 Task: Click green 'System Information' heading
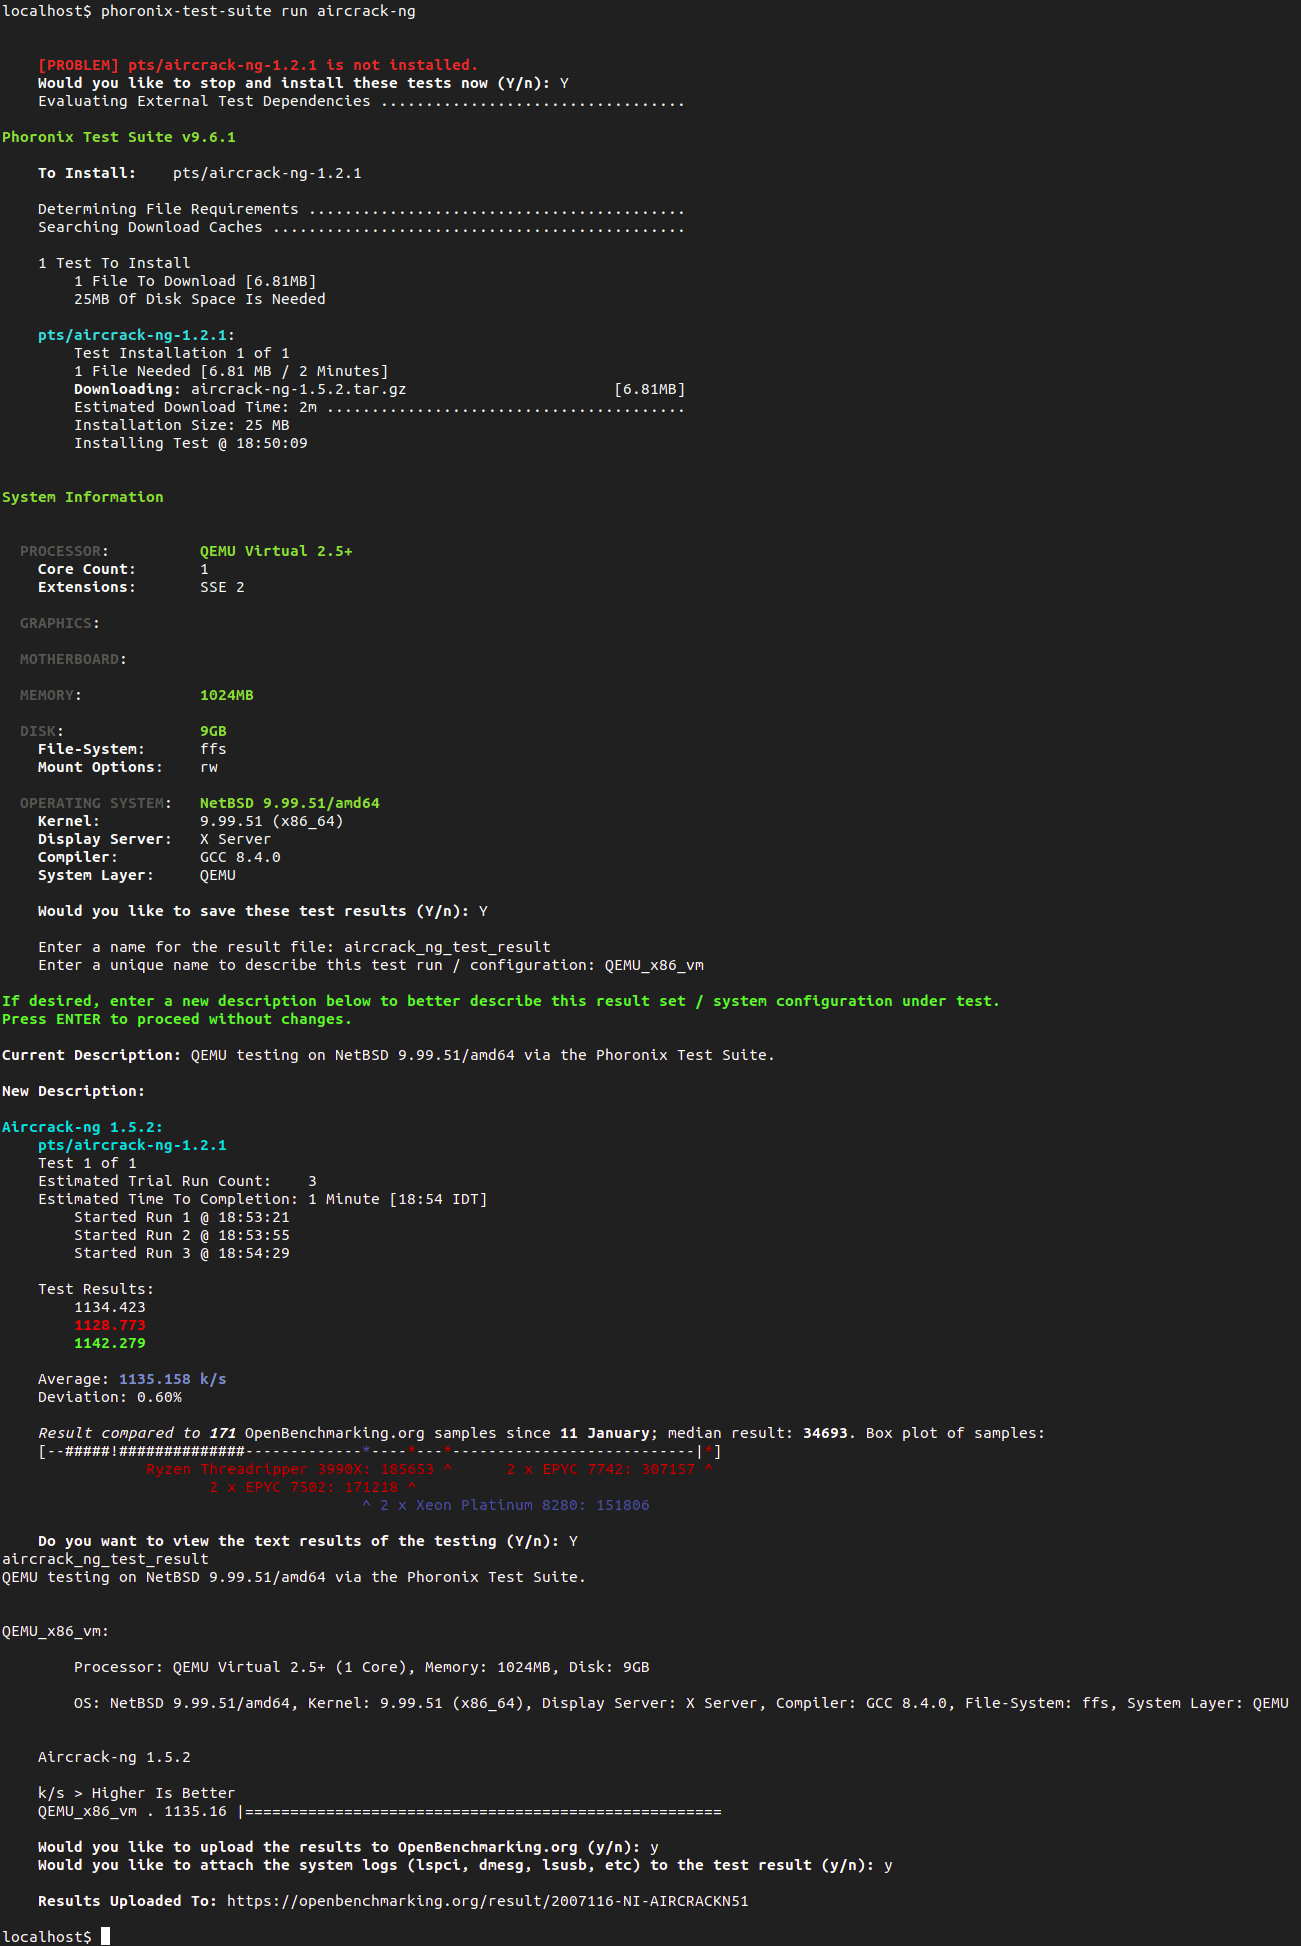[83, 498]
